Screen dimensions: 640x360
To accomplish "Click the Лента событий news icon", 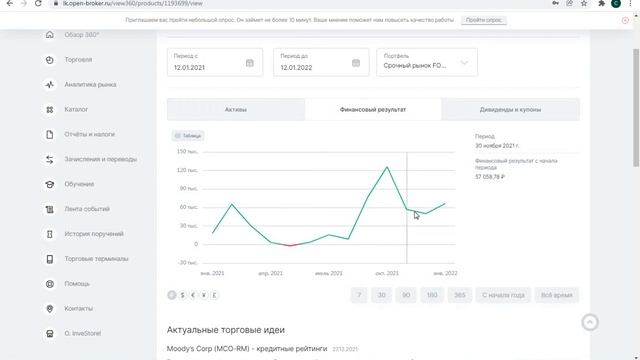I will (x=49, y=209).
